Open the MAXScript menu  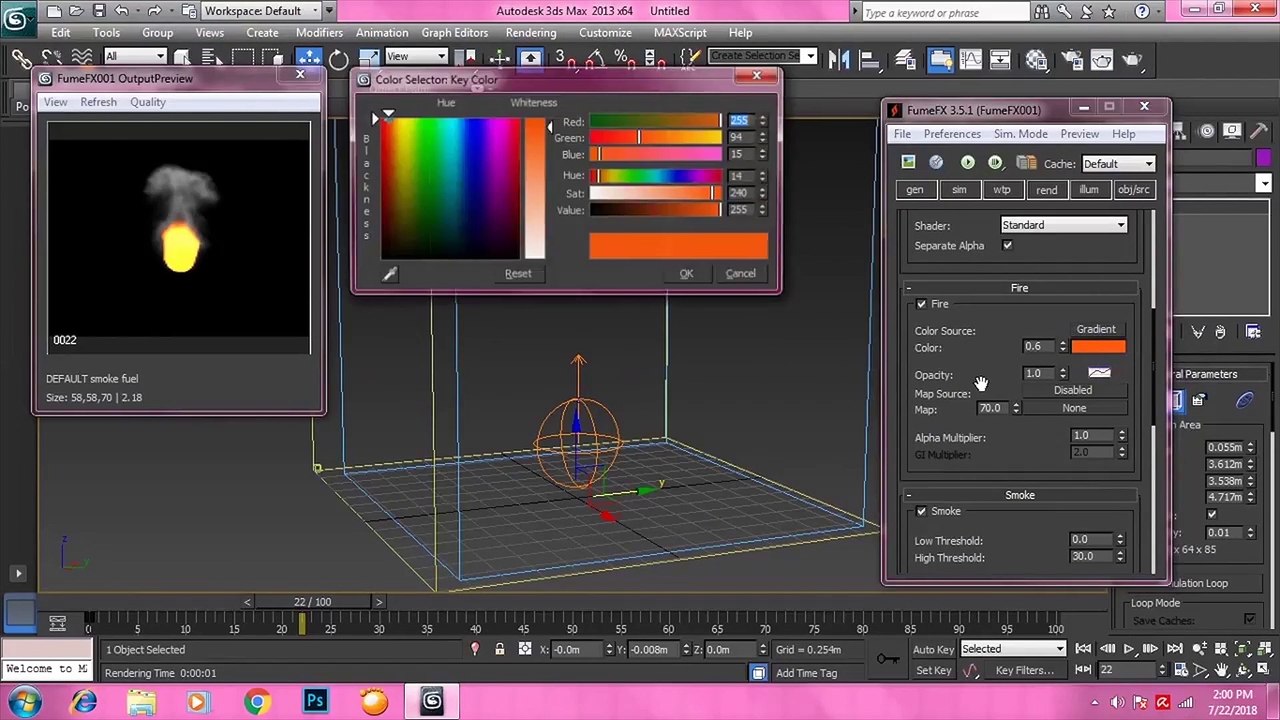point(680,33)
